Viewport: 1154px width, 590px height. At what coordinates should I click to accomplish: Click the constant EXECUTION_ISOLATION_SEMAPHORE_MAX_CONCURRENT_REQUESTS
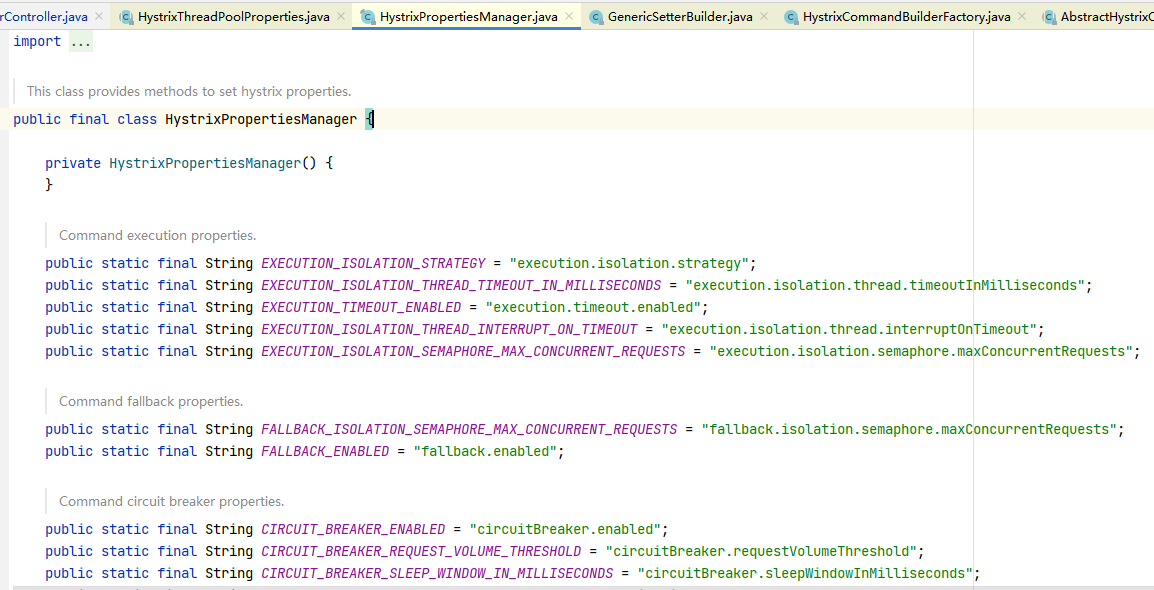coord(473,352)
